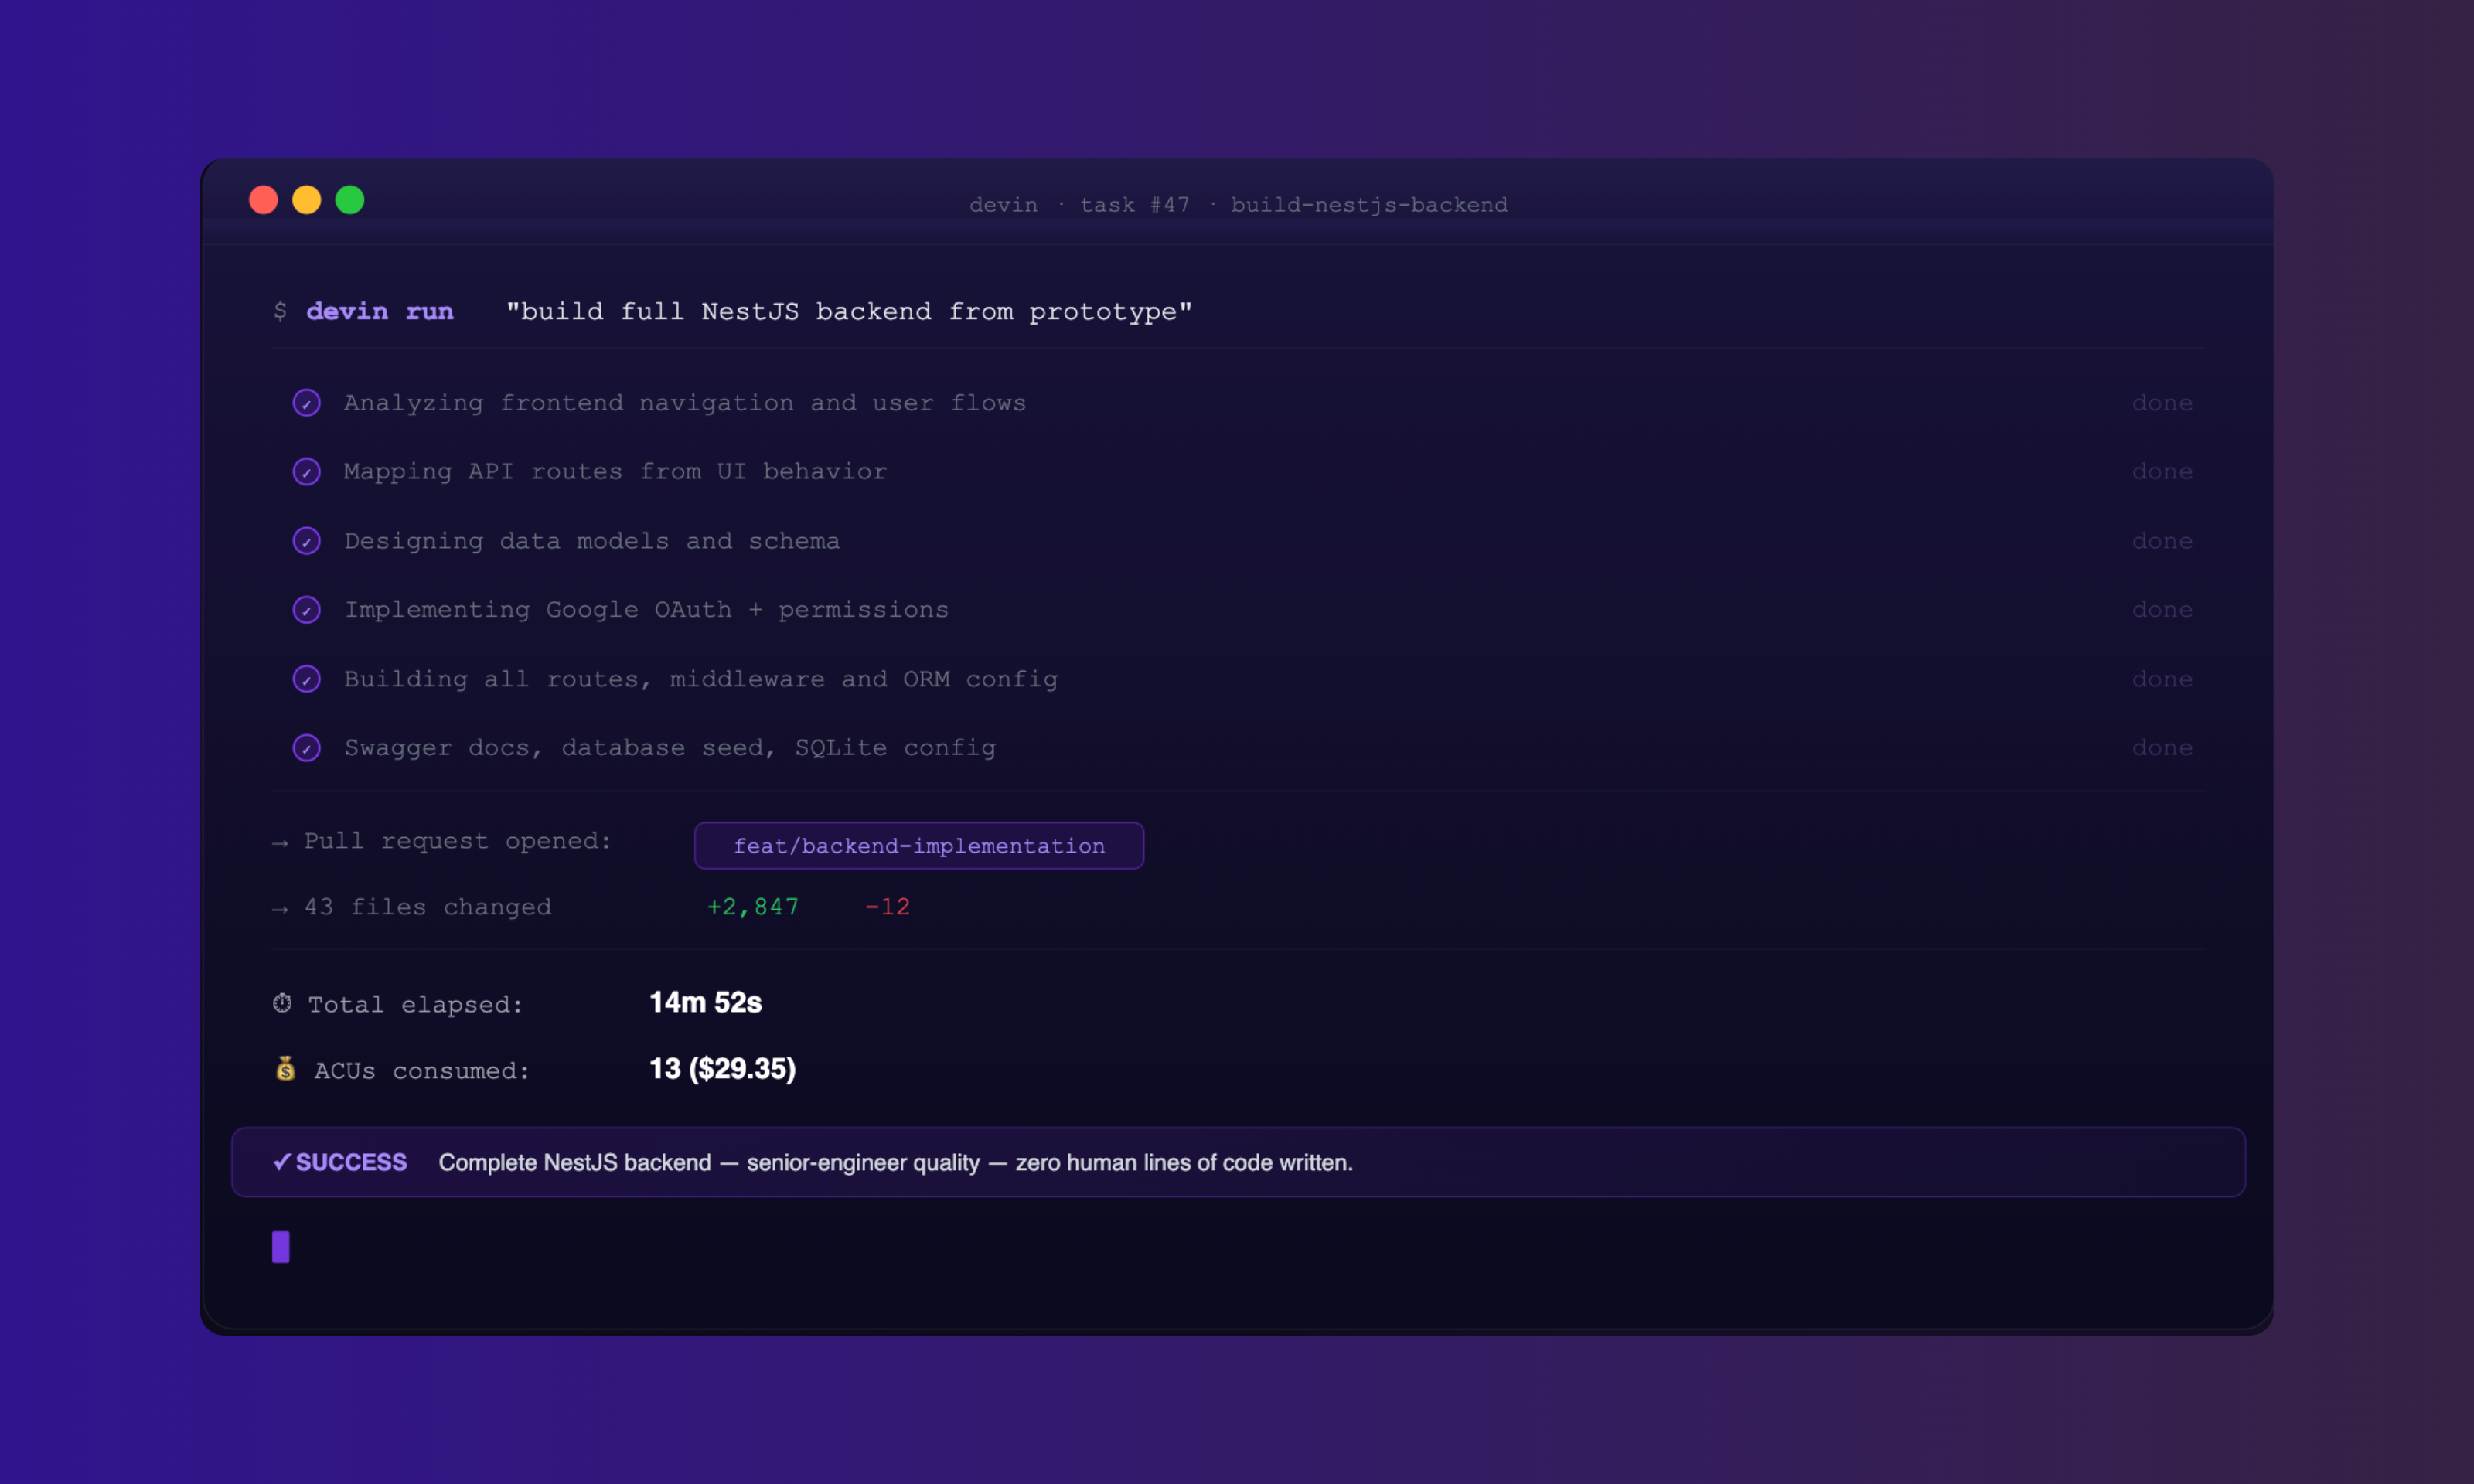The image size is (2474, 1484).
Task: Toggle the check for Mapping API routes
Action: 307,471
